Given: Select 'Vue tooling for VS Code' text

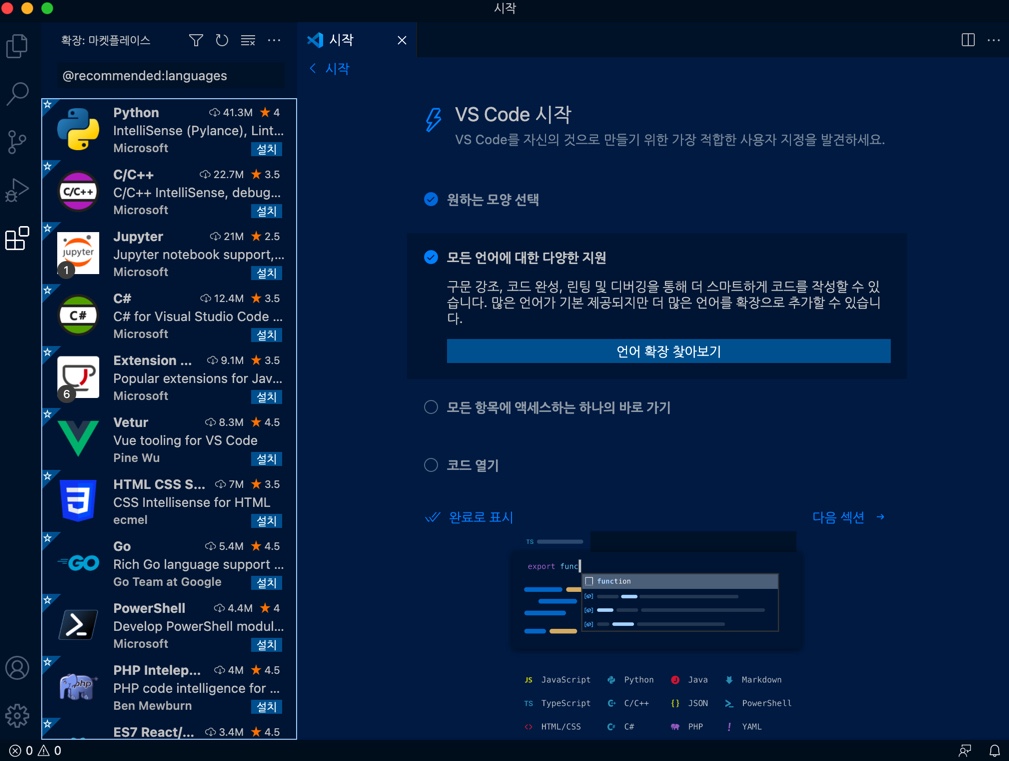Looking at the screenshot, I should pyautogui.click(x=185, y=441).
